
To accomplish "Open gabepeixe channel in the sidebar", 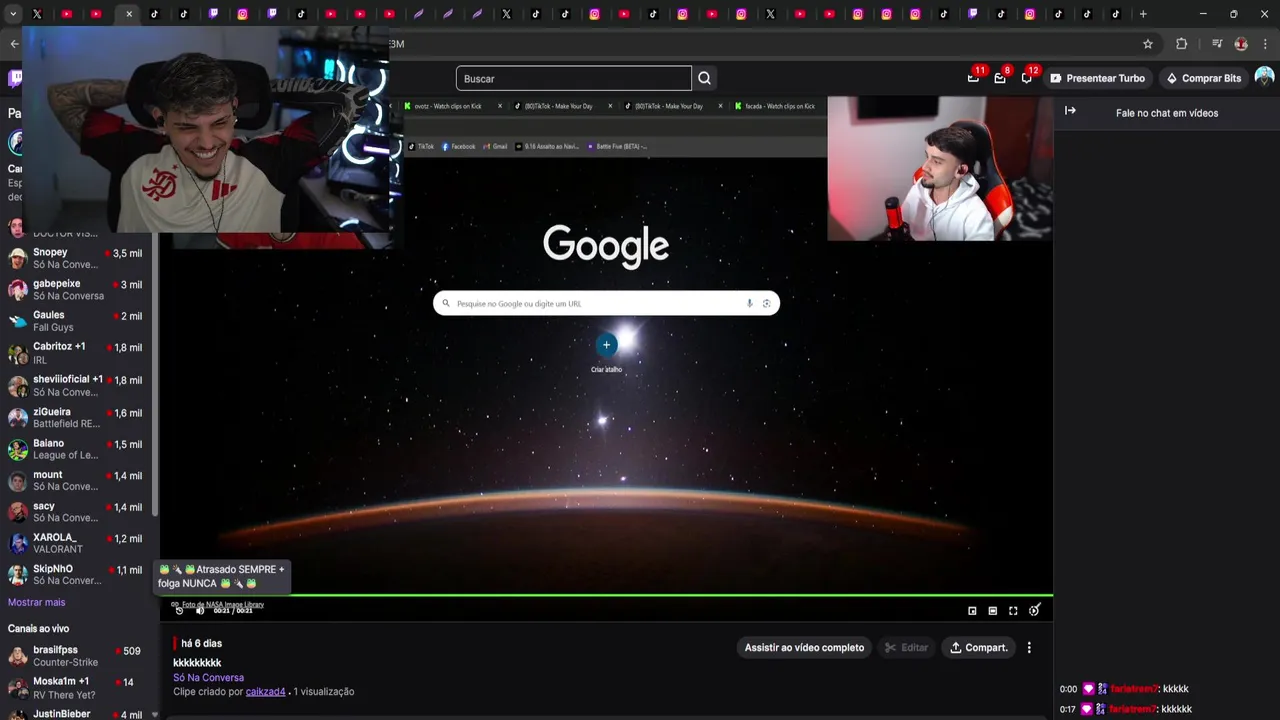I will 78,289.
